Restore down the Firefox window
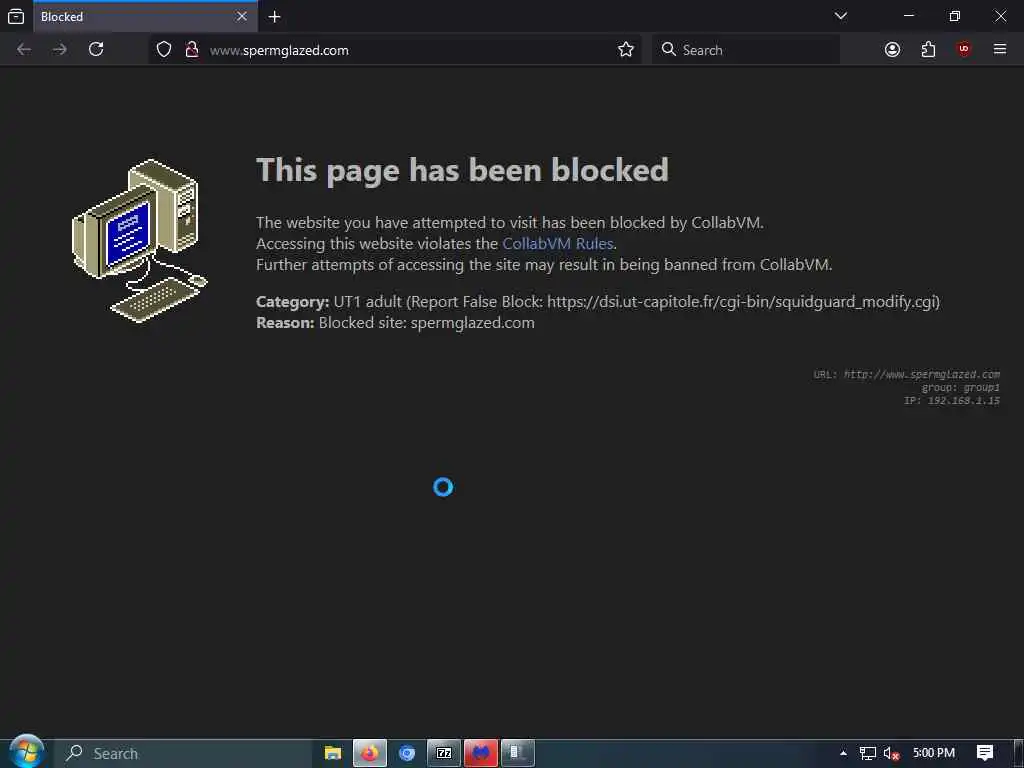Viewport: 1024px width, 768px height. click(x=955, y=16)
